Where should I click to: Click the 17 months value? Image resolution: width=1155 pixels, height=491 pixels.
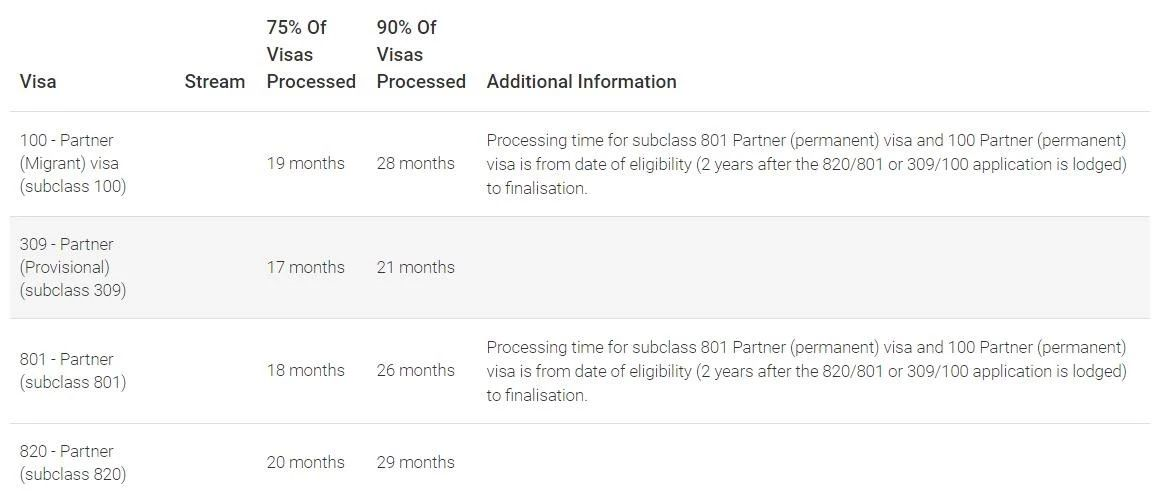305,267
